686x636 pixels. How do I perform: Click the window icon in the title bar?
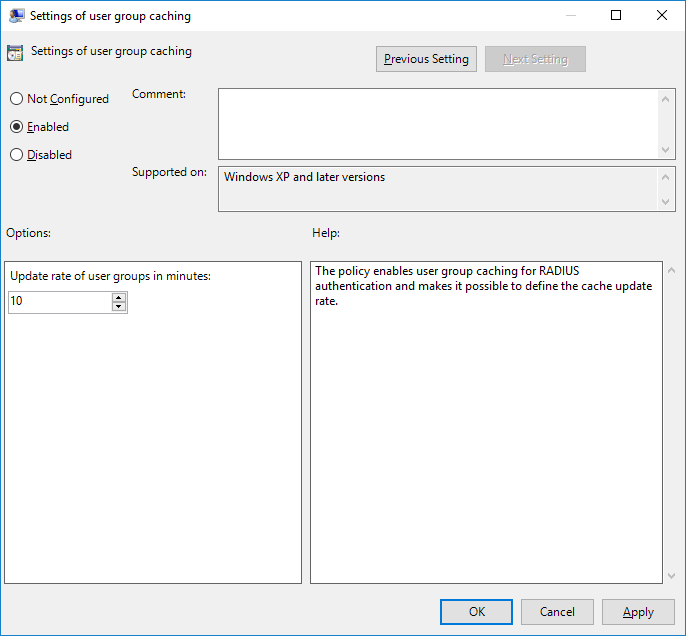17,16
